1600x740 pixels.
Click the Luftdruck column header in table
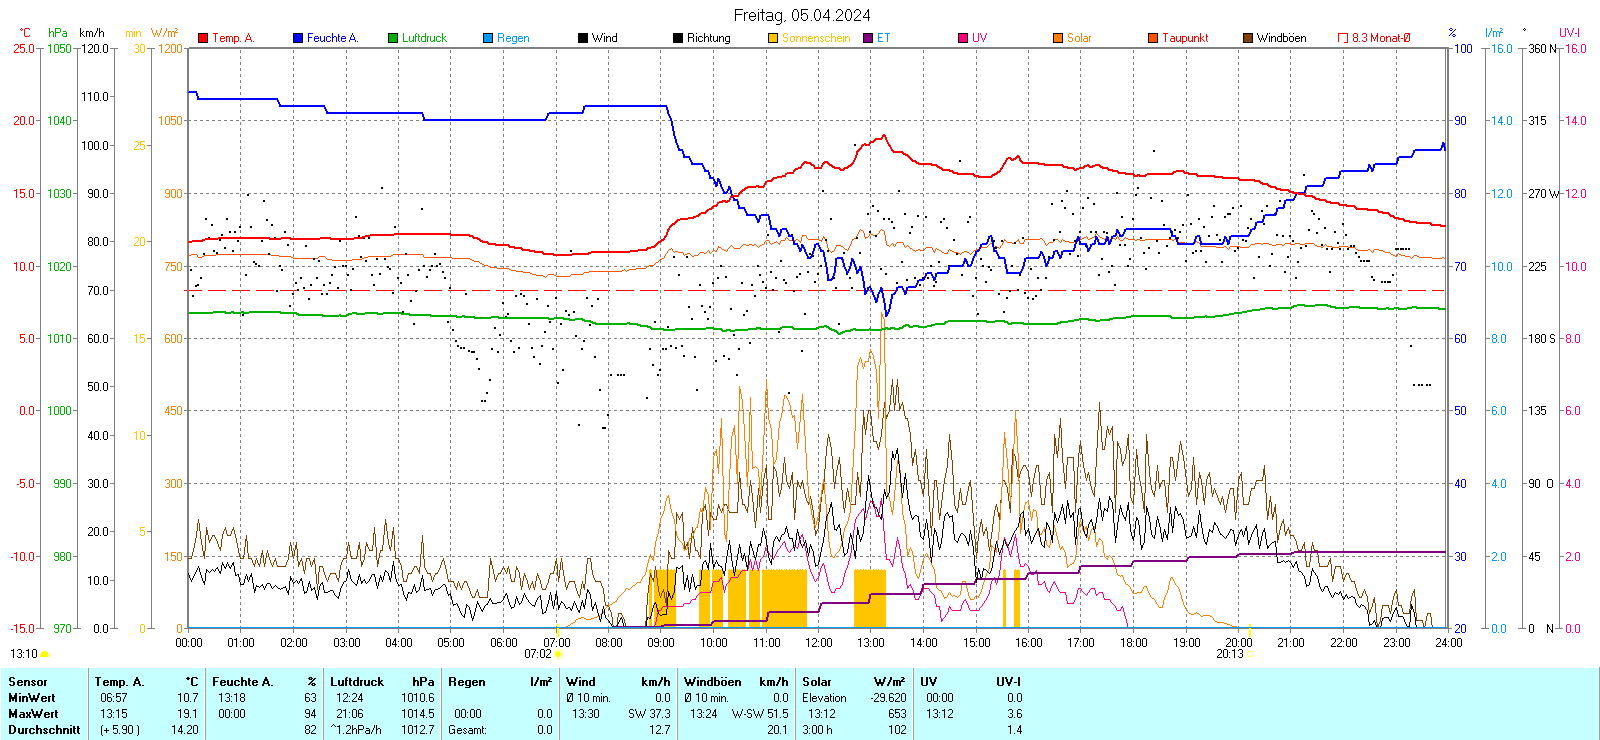357,682
